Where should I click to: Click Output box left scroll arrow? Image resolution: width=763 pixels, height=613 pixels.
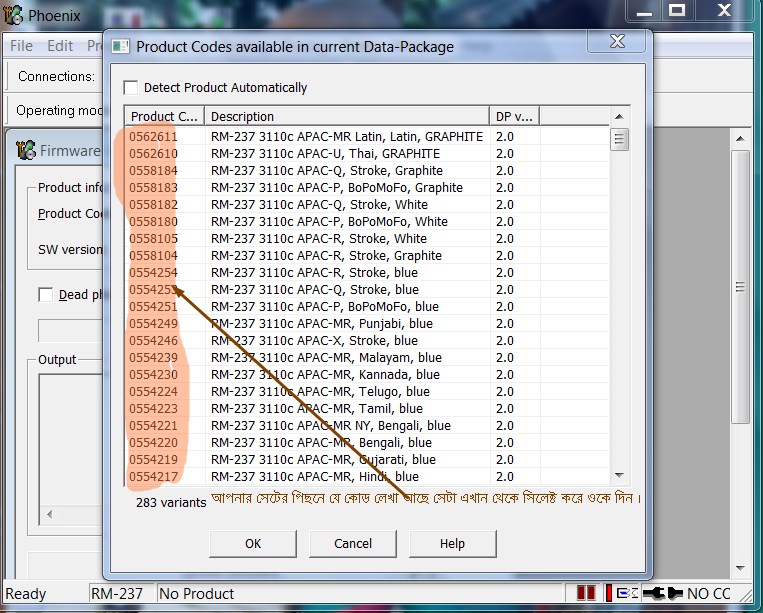(49, 514)
